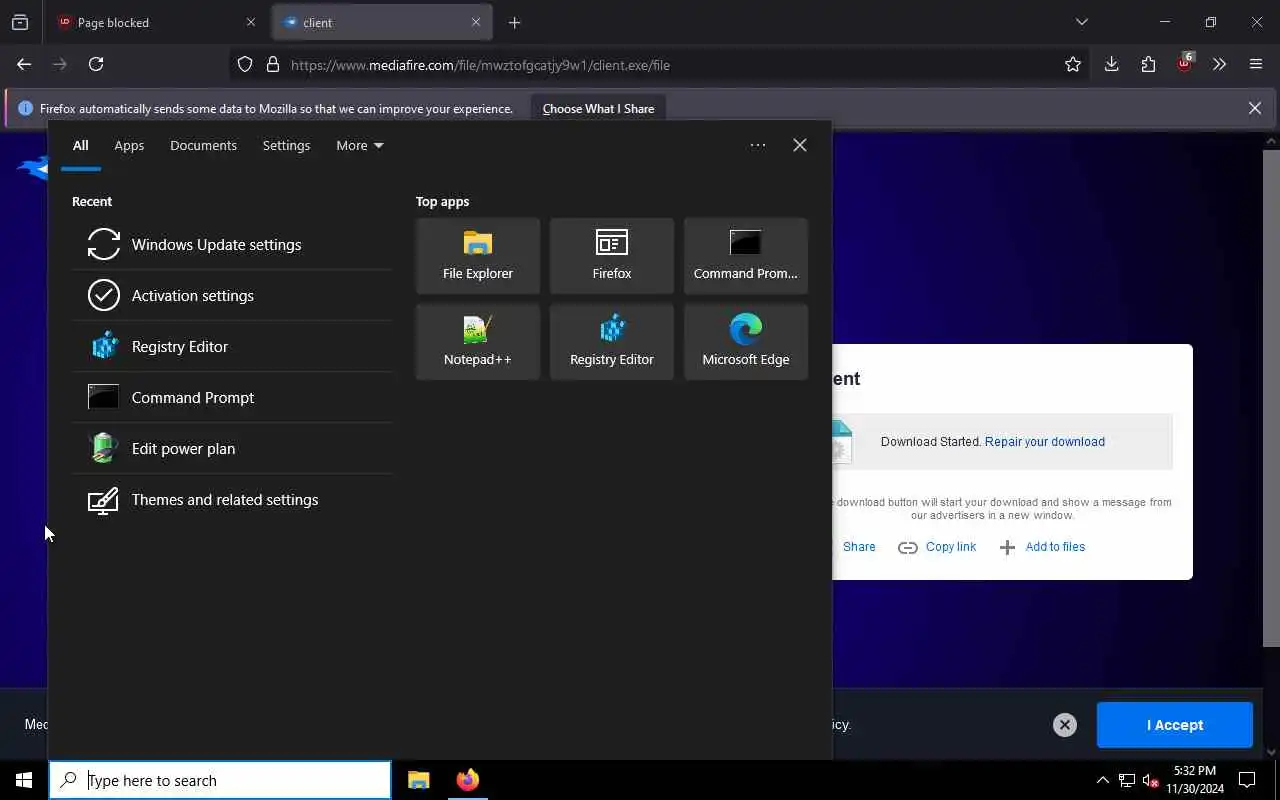Click the I Accept cookie button

(1174, 725)
